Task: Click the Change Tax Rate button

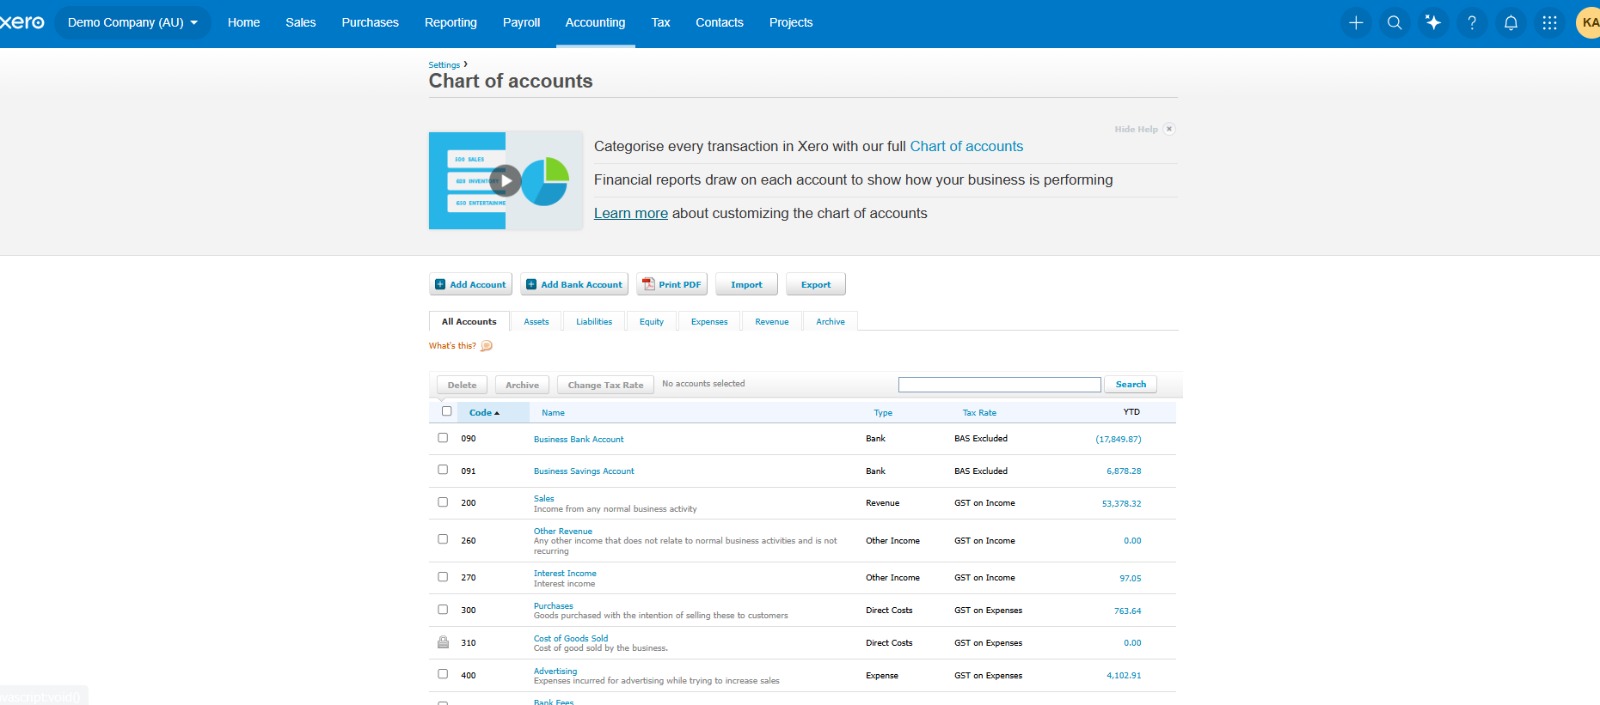Action: point(605,385)
